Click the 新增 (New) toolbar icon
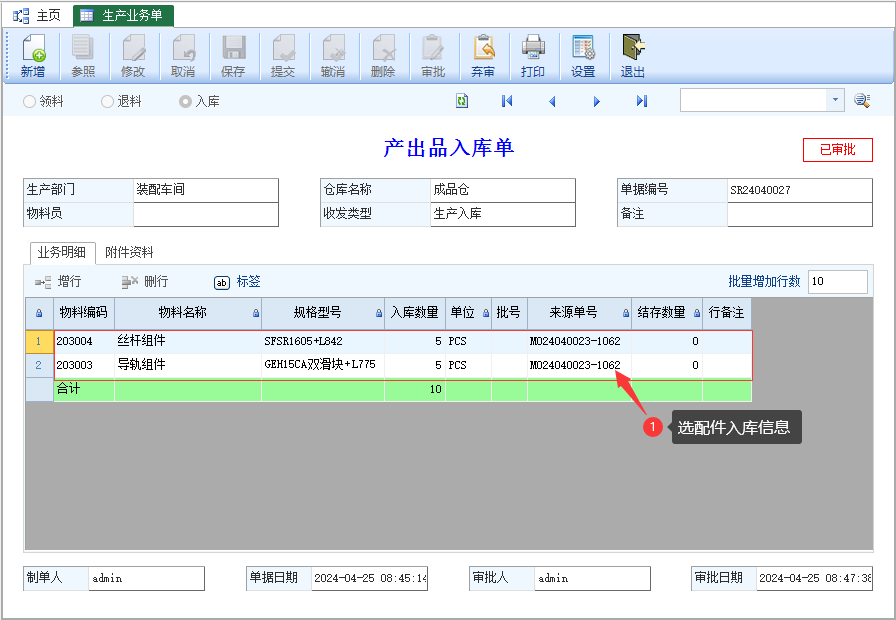Viewport: 896px width, 620px height. coord(33,56)
